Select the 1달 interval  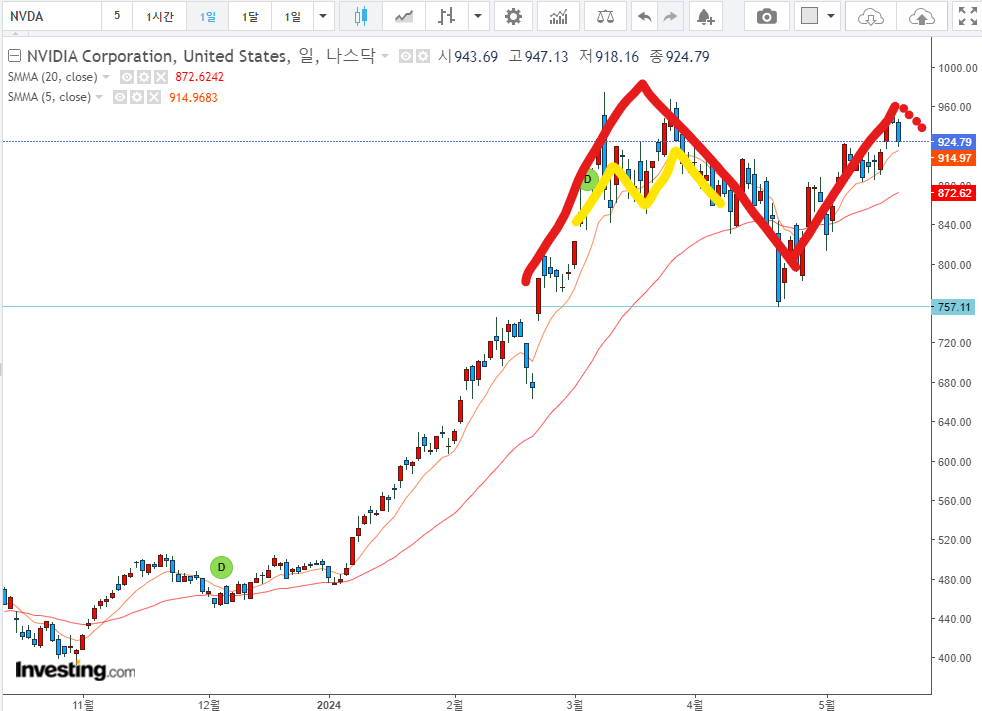click(x=250, y=16)
